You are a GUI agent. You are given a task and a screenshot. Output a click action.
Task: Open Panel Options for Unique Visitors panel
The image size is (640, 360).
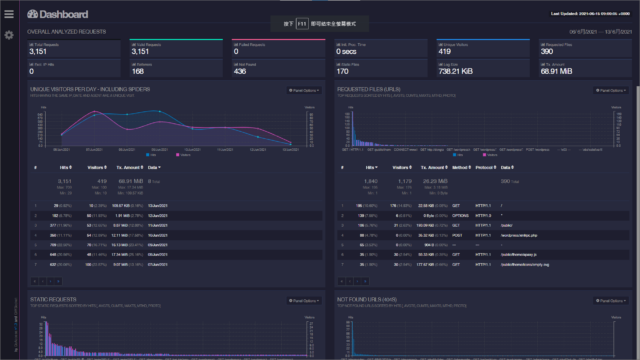click(304, 91)
